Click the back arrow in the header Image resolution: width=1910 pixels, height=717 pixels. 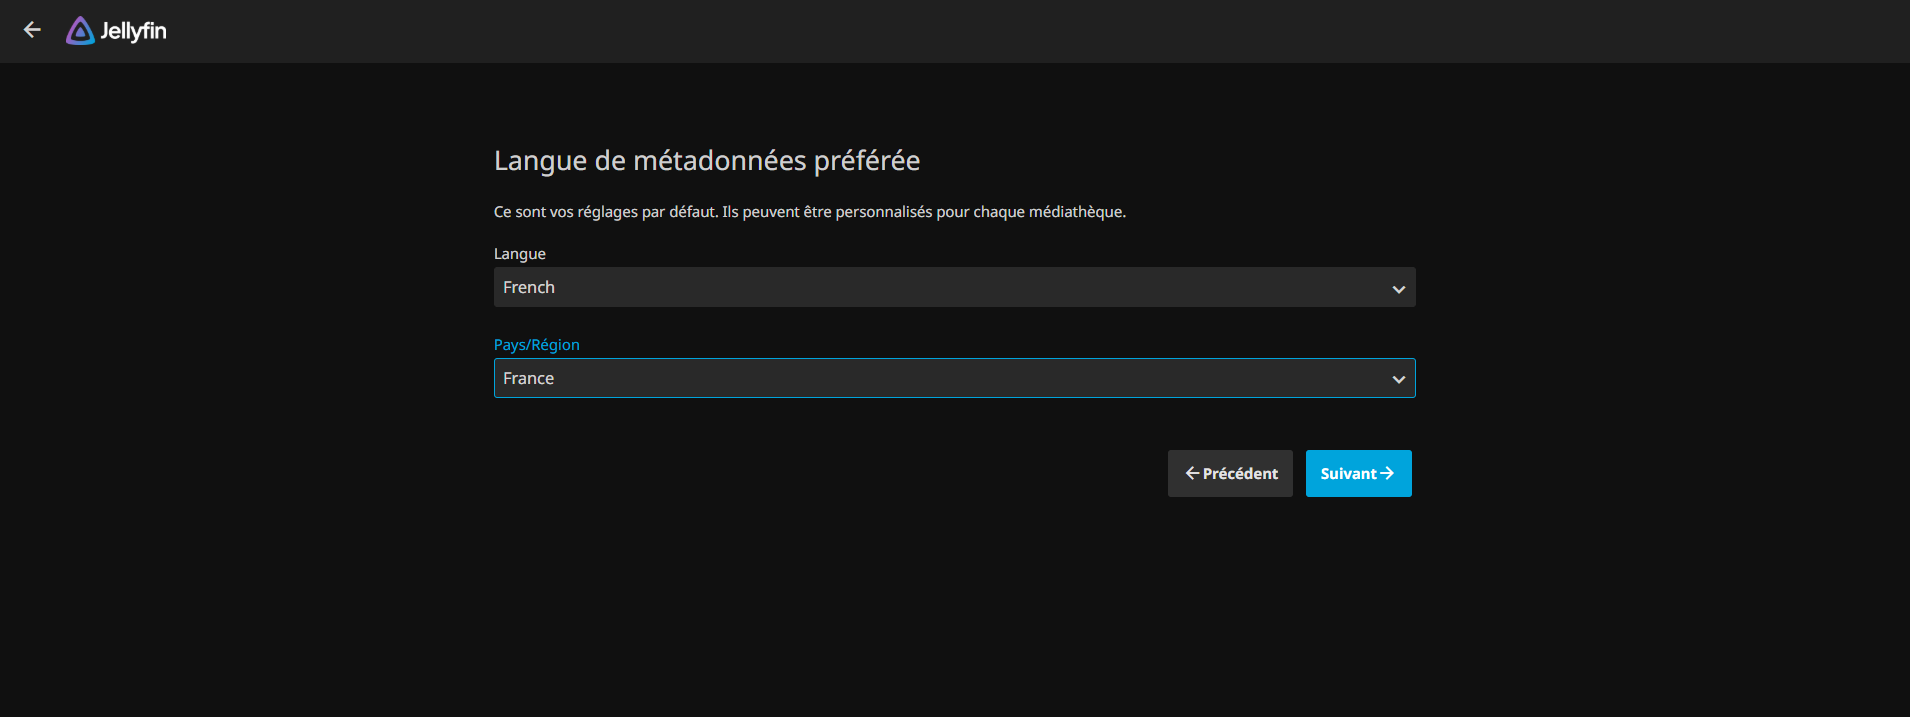click(x=32, y=30)
